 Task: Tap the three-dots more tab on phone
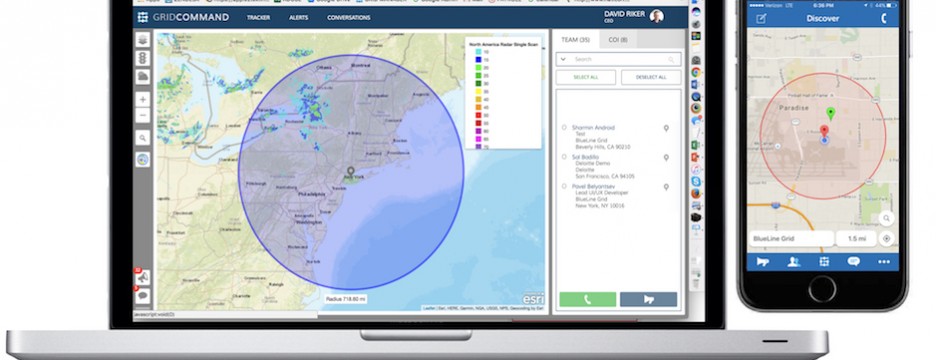[883, 261]
